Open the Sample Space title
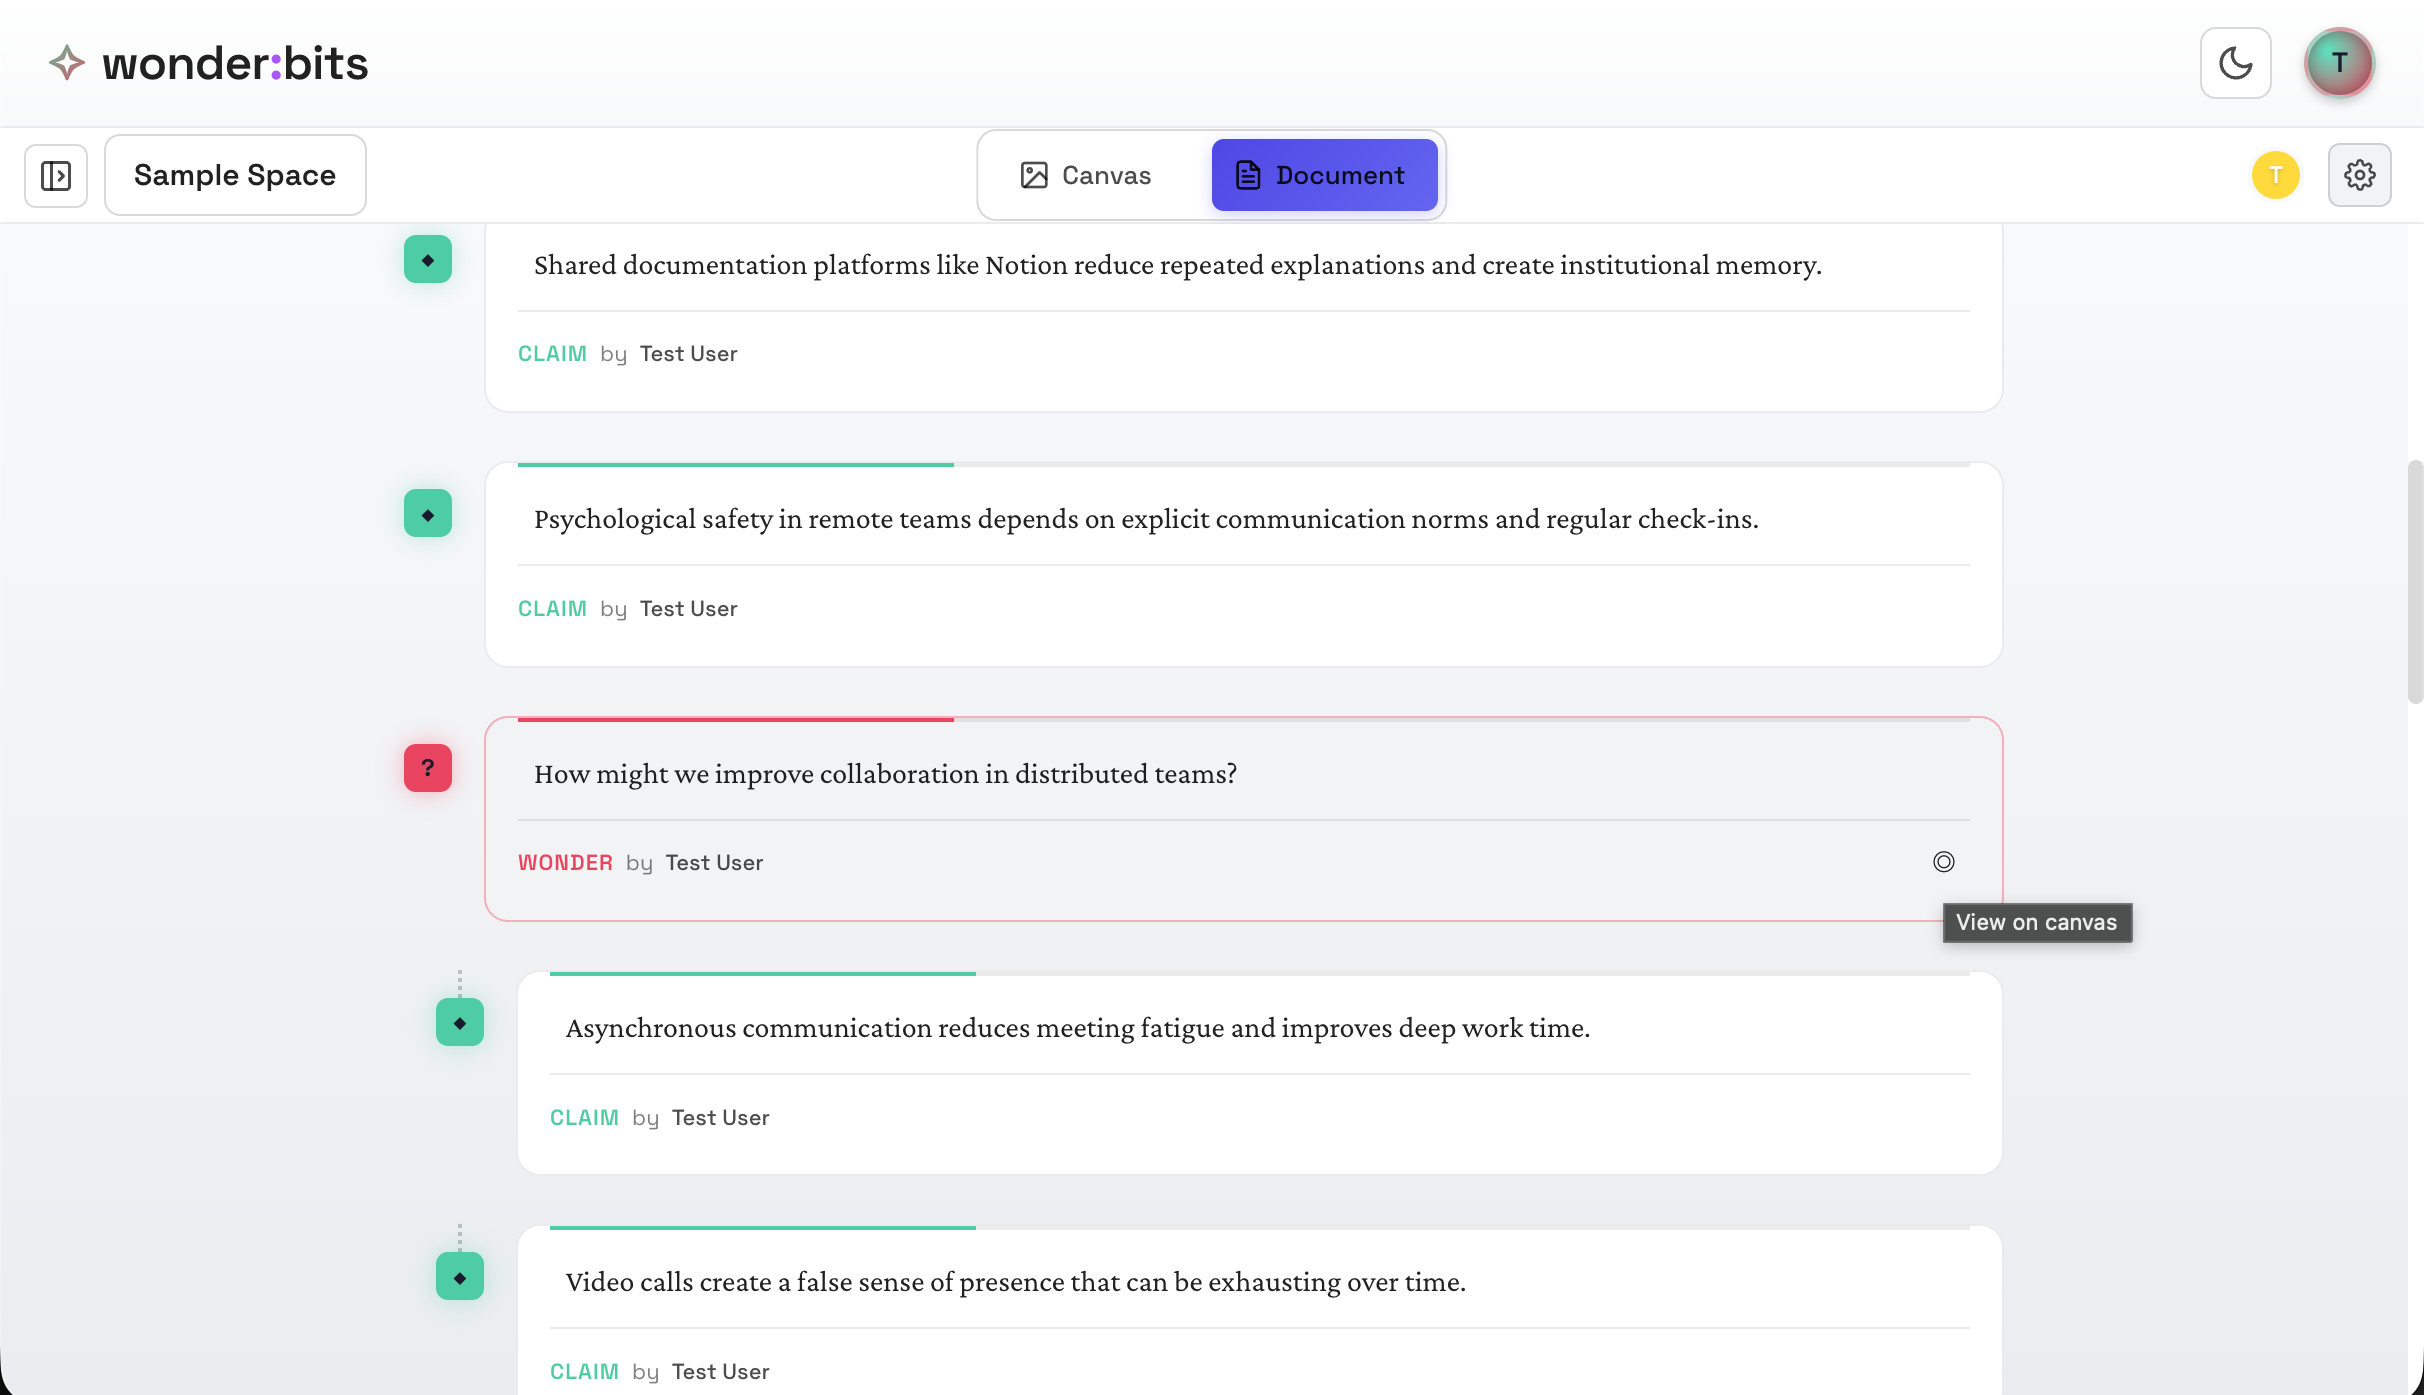 coord(235,175)
